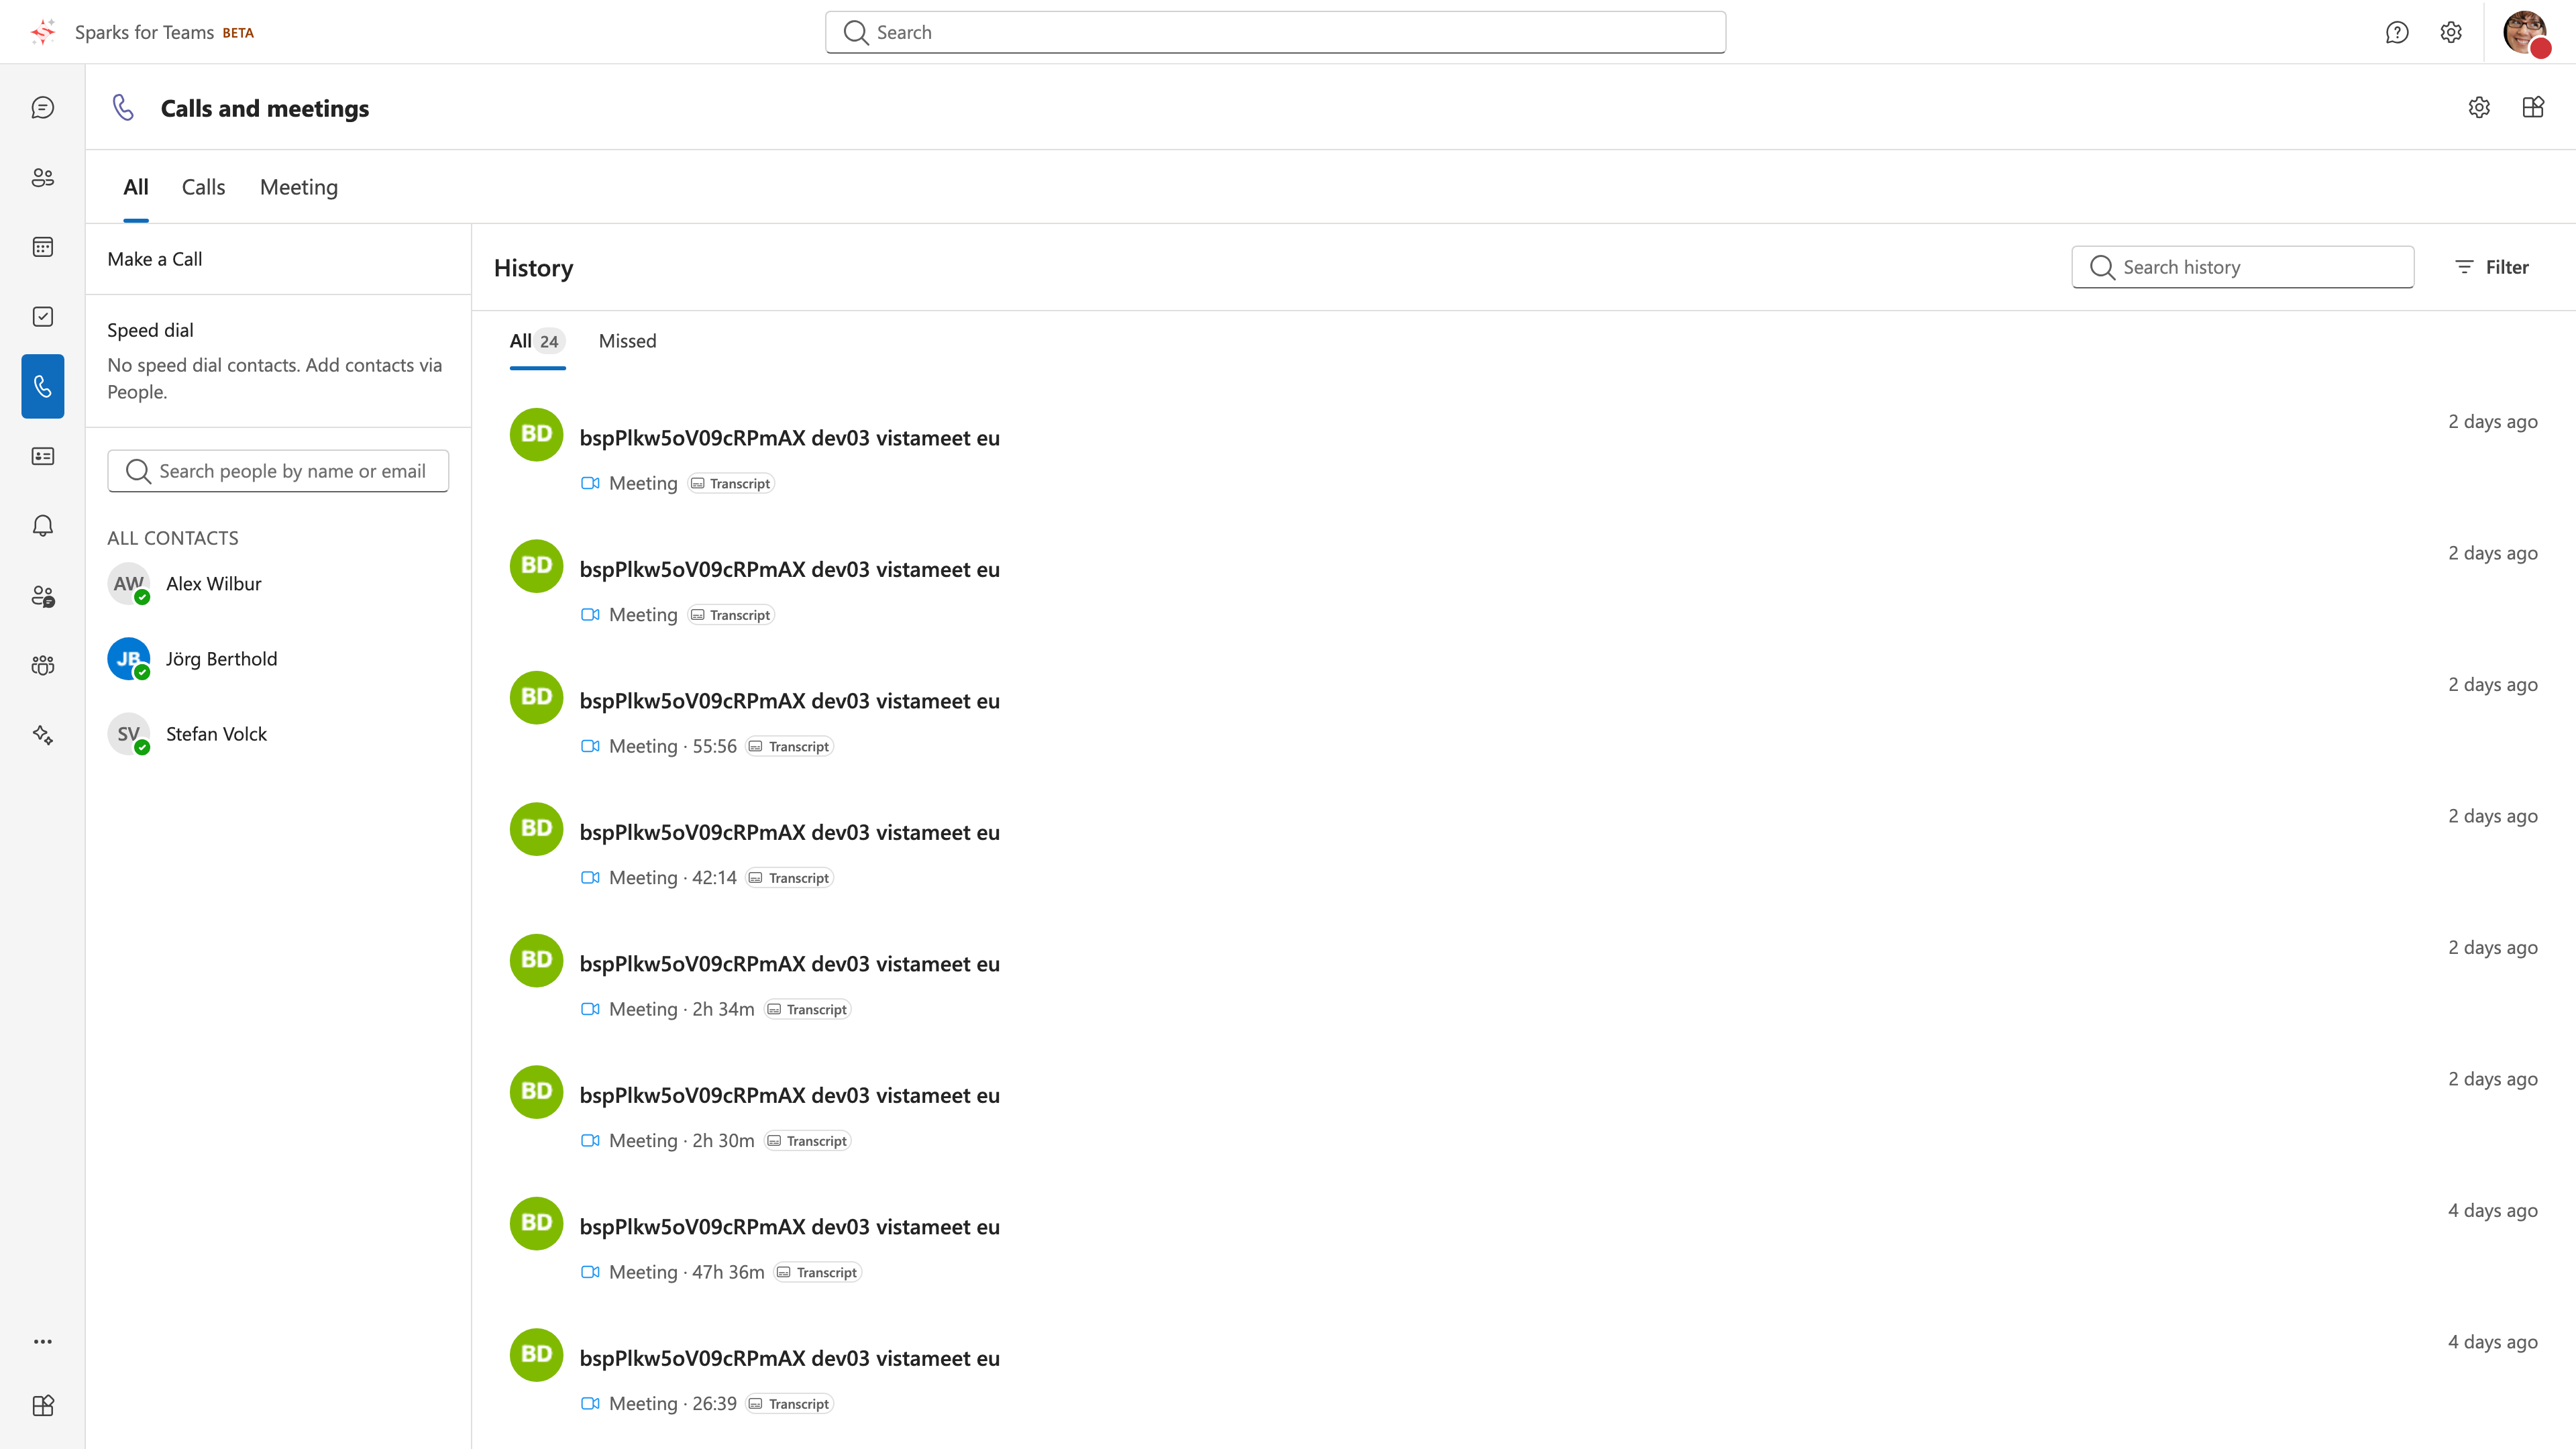Image resolution: width=2576 pixels, height=1449 pixels.
Task: Open the more options ellipsis in sidebar
Action: [x=42, y=1341]
